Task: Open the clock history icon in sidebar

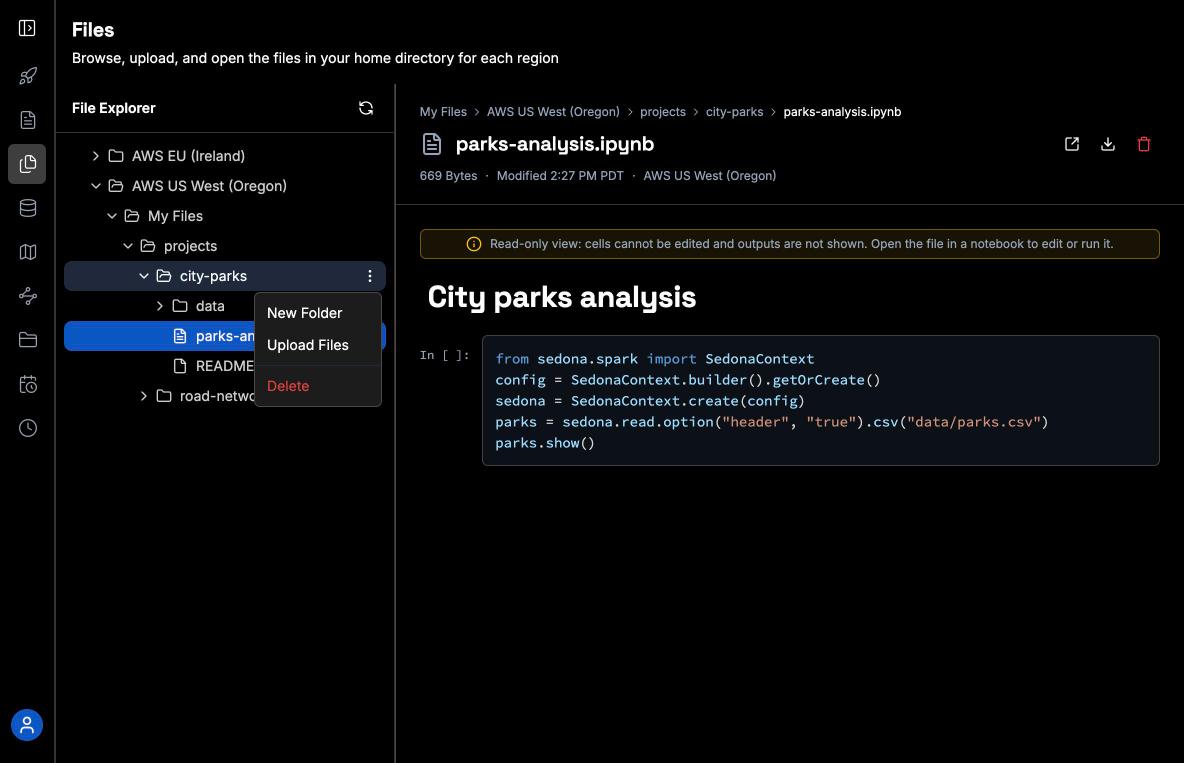Action: (x=27, y=428)
